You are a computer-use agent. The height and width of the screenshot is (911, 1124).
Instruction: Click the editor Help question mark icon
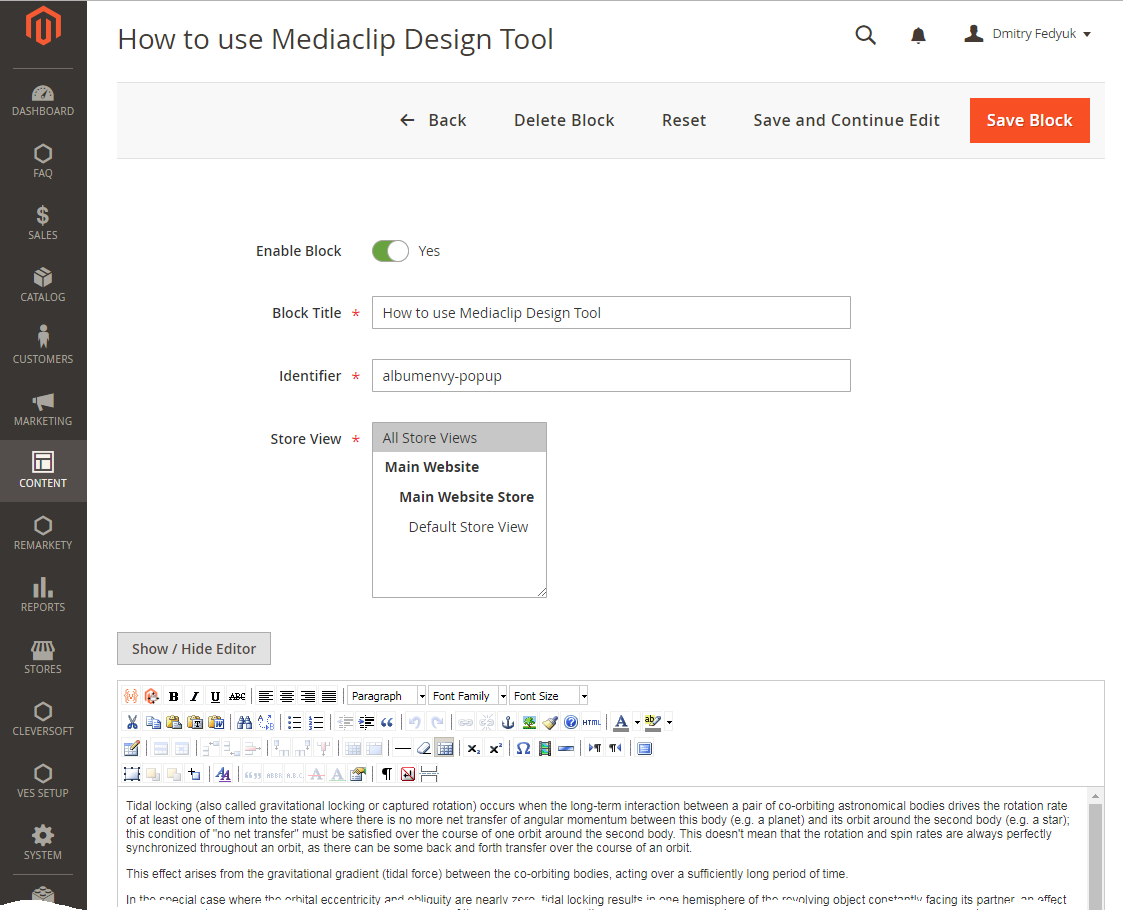571,722
